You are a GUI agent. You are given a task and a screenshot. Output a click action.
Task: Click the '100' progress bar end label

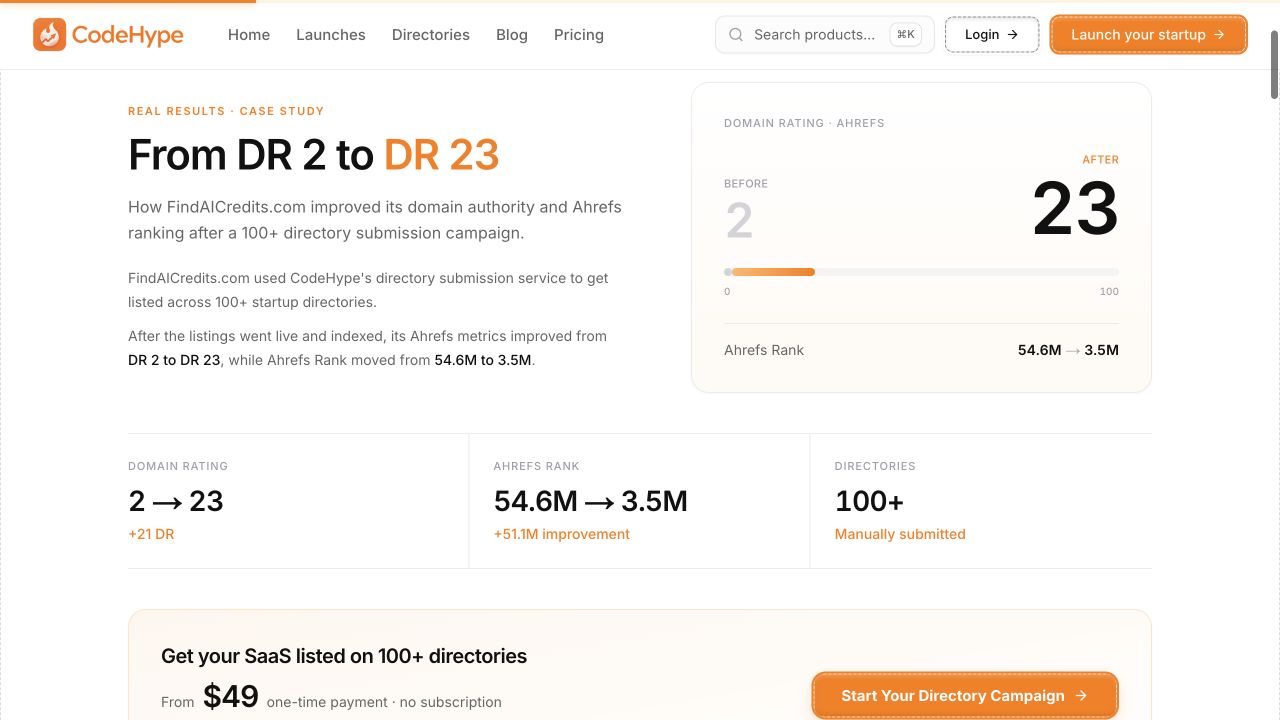point(1109,292)
